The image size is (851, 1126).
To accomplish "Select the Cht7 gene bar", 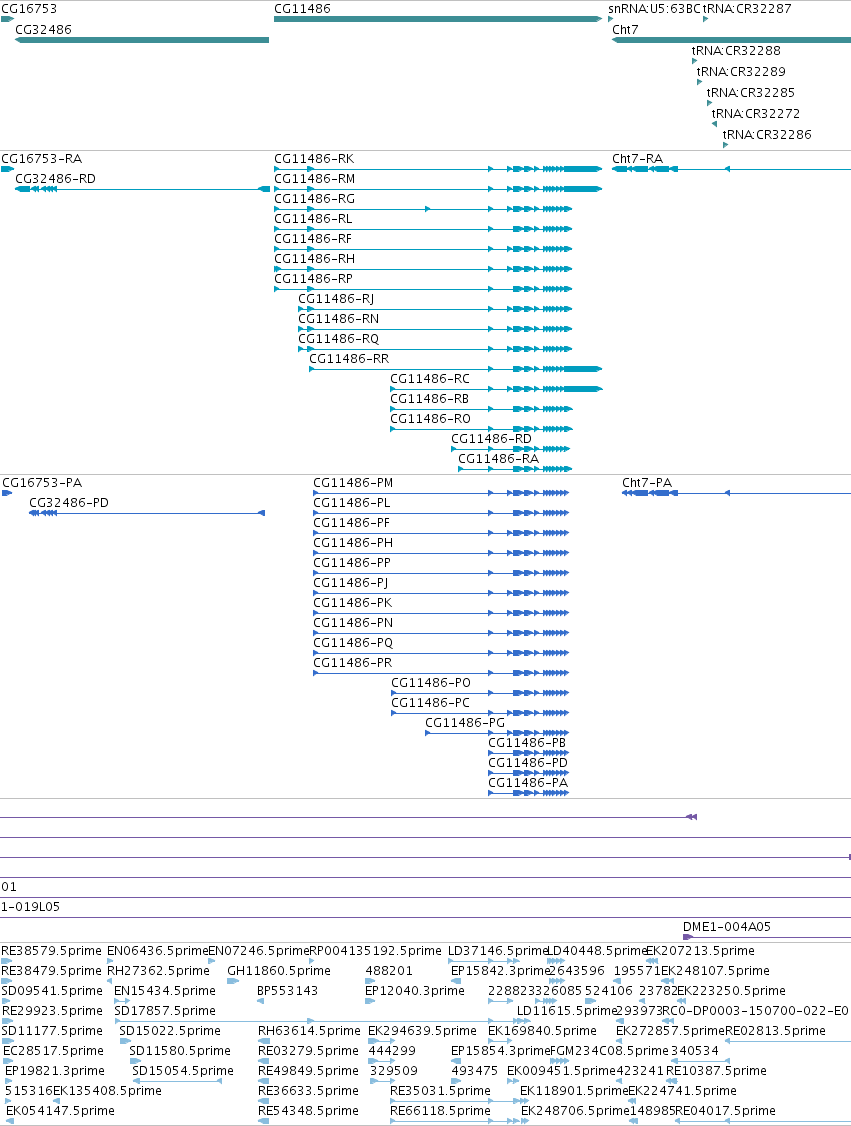I will tap(731, 40).
